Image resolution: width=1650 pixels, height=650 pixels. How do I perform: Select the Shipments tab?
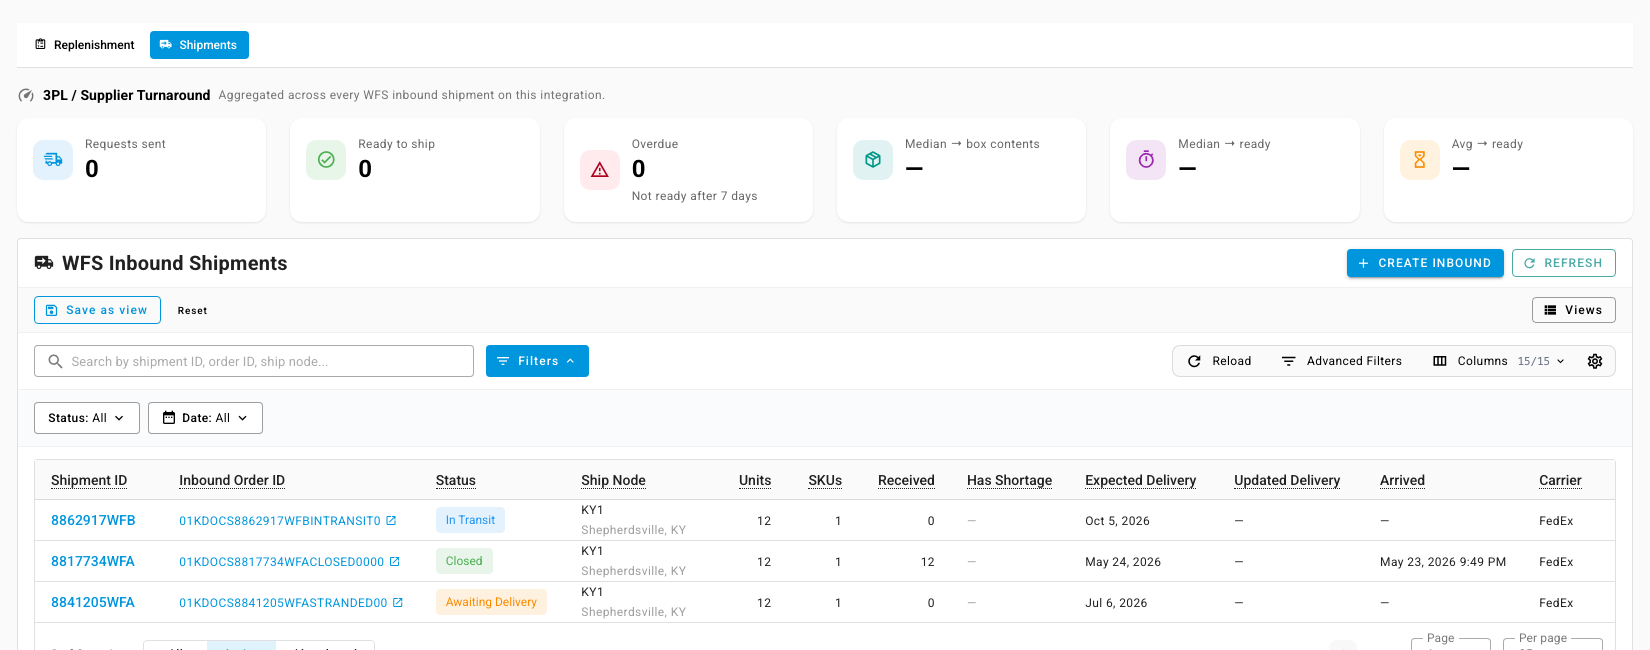(x=199, y=45)
